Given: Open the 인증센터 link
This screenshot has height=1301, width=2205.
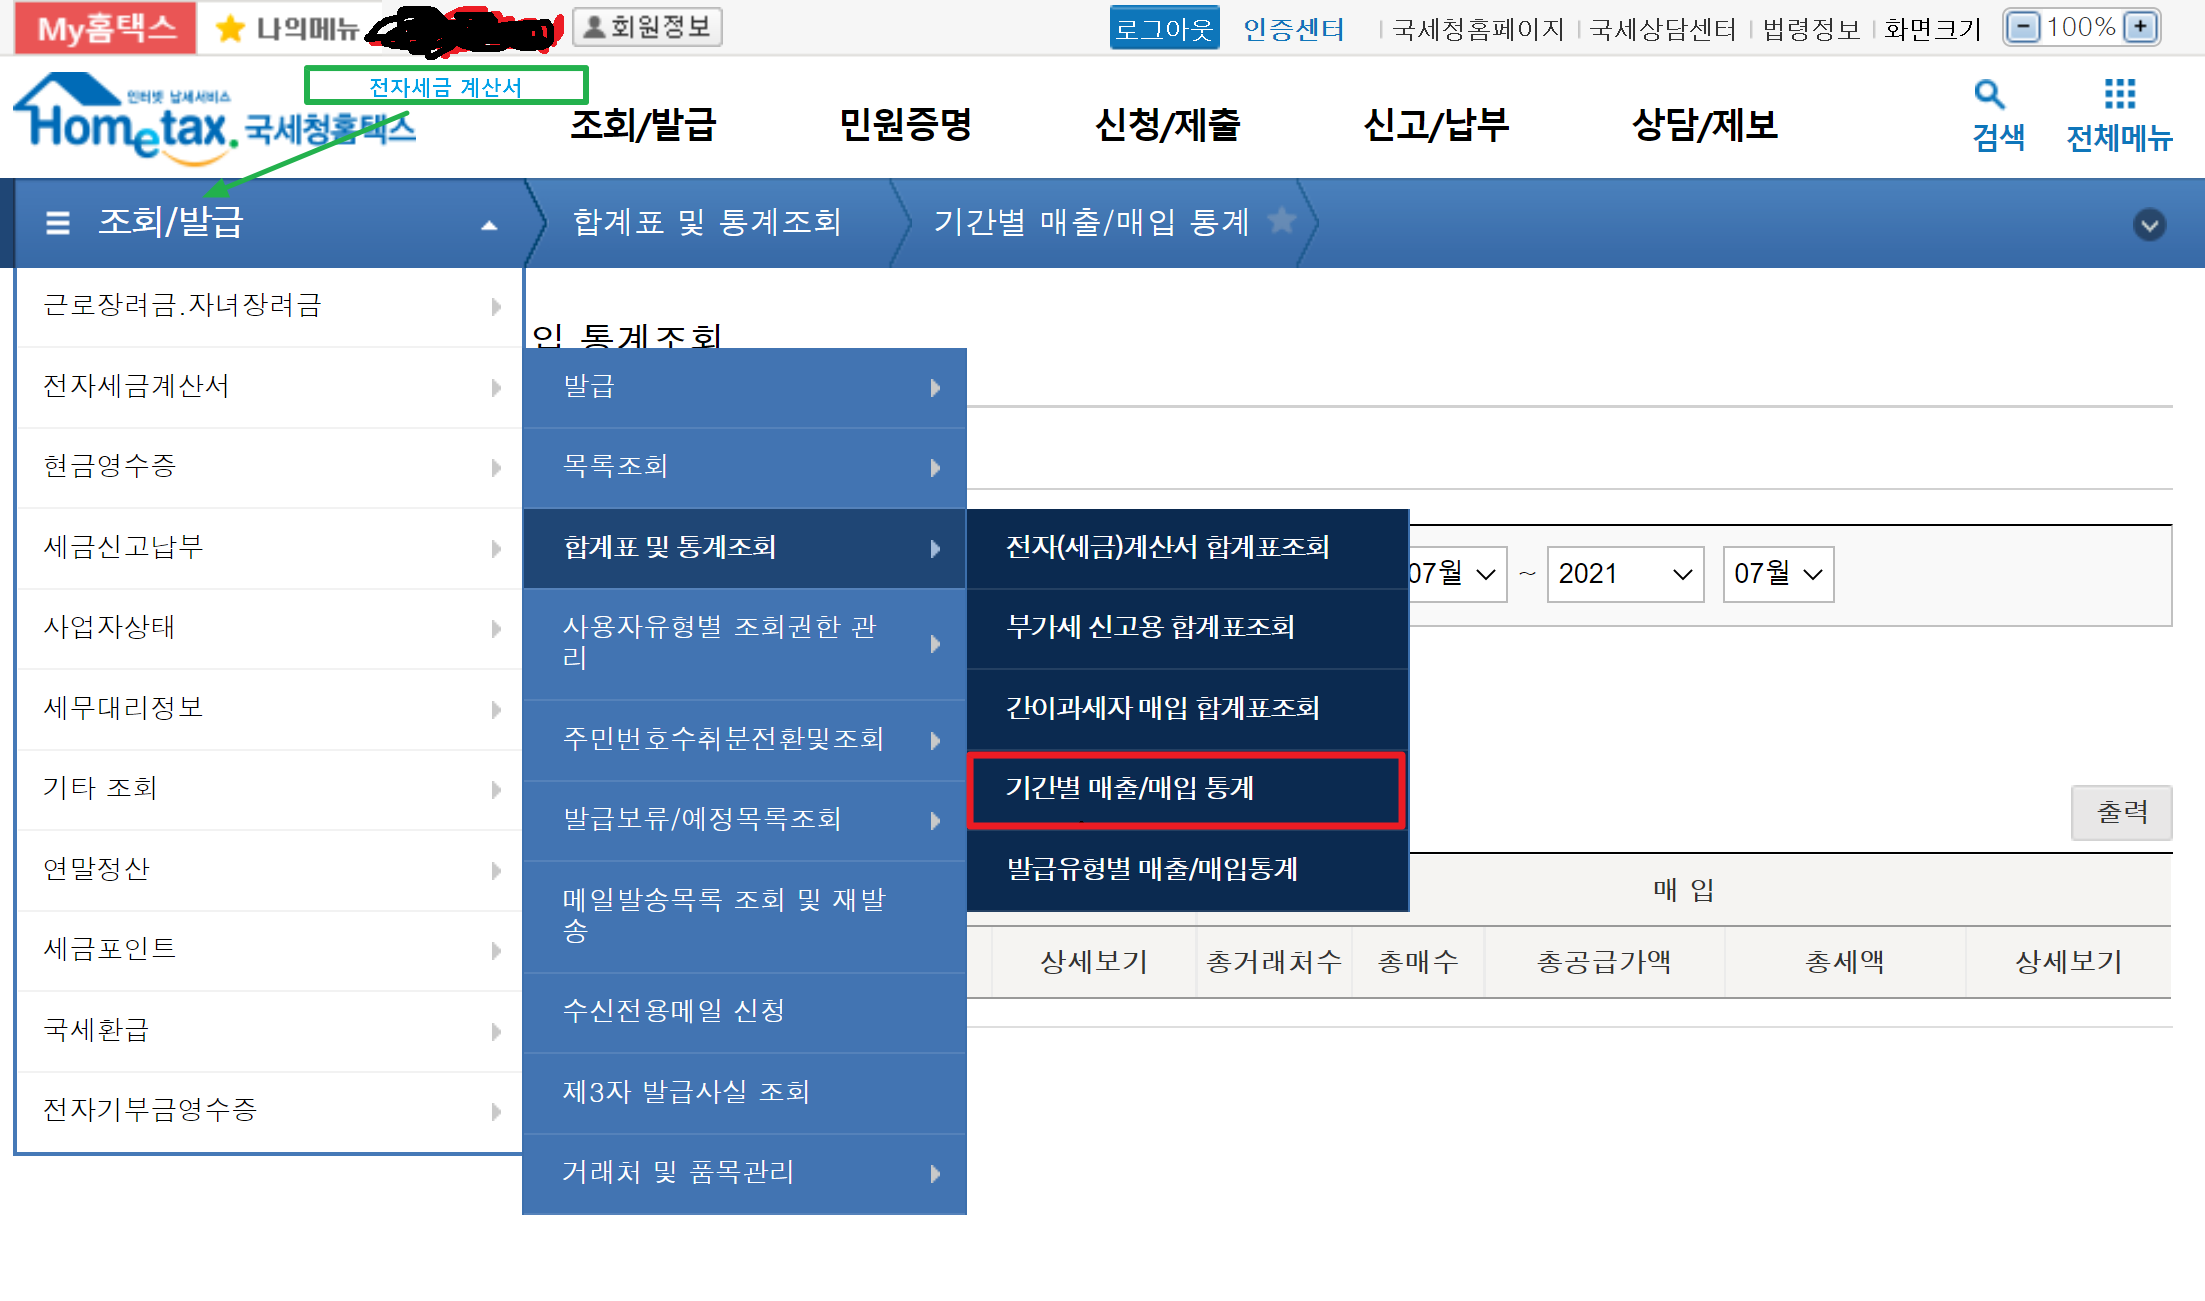Looking at the screenshot, I should point(1293,29).
